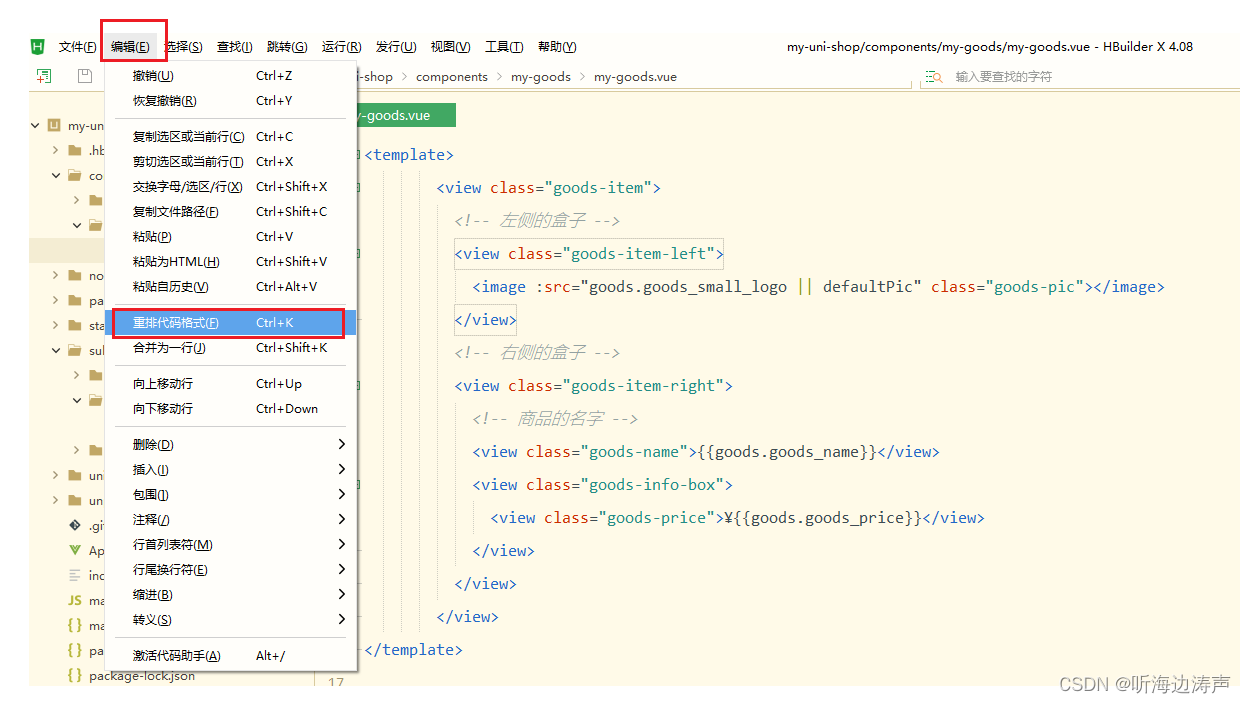Close the 编辑(E) menu in the menu bar

pyautogui.click(x=131, y=47)
